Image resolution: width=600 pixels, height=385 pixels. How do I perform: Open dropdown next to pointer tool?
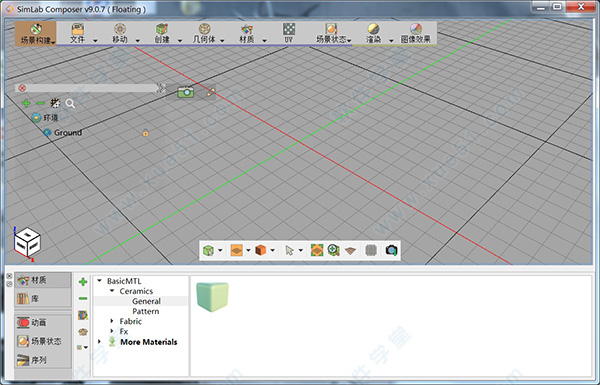pyautogui.click(x=301, y=251)
